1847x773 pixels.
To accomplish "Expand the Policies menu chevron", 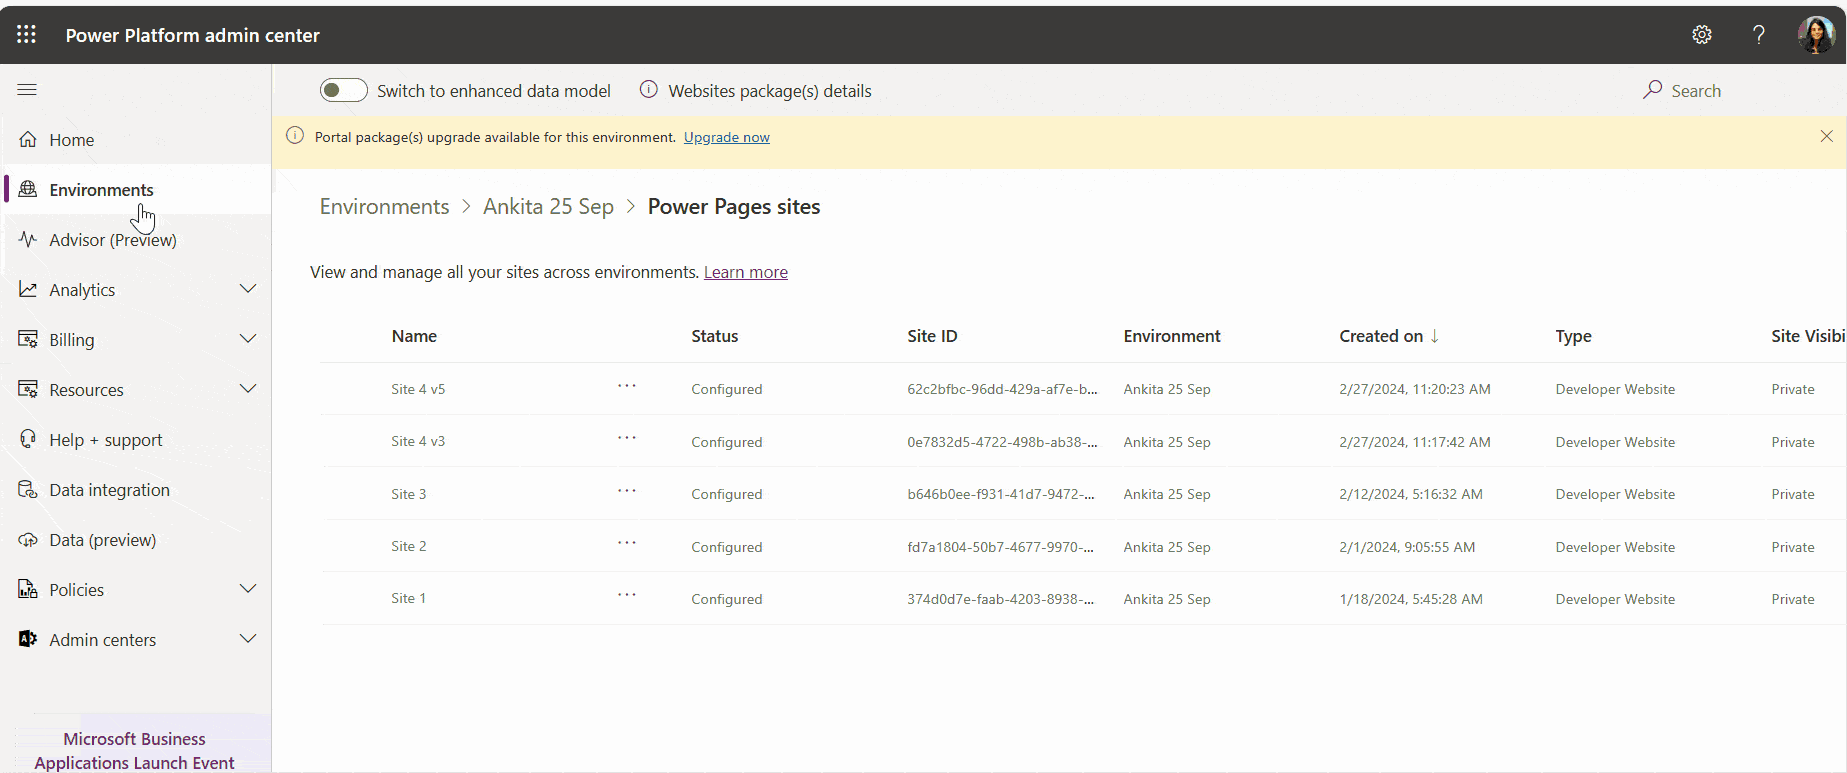I will (248, 589).
